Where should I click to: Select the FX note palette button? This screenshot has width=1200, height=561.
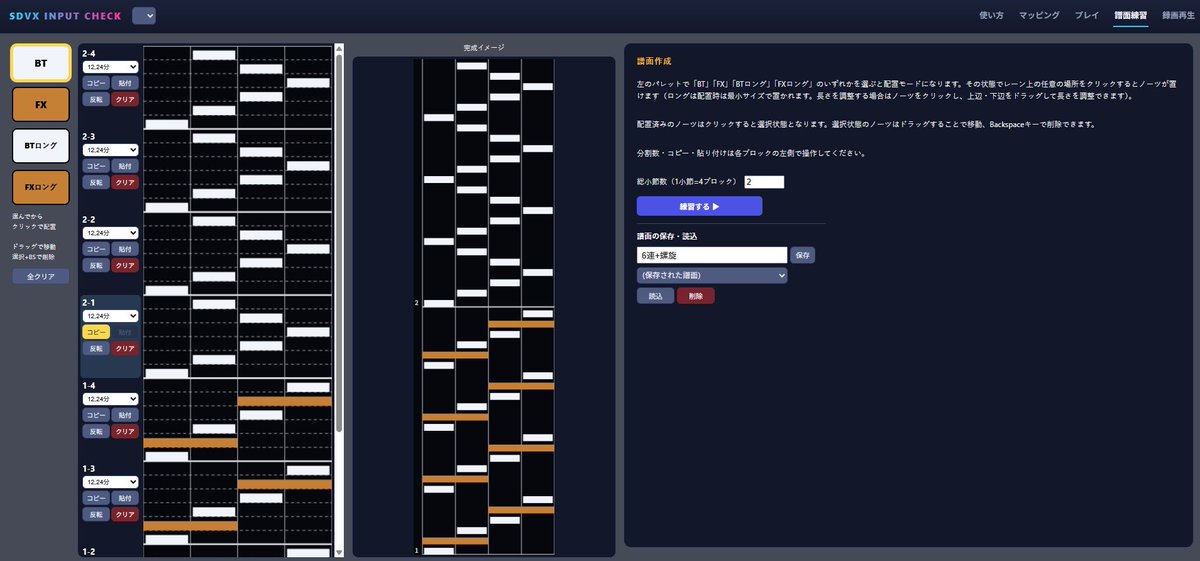pos(41,104)
